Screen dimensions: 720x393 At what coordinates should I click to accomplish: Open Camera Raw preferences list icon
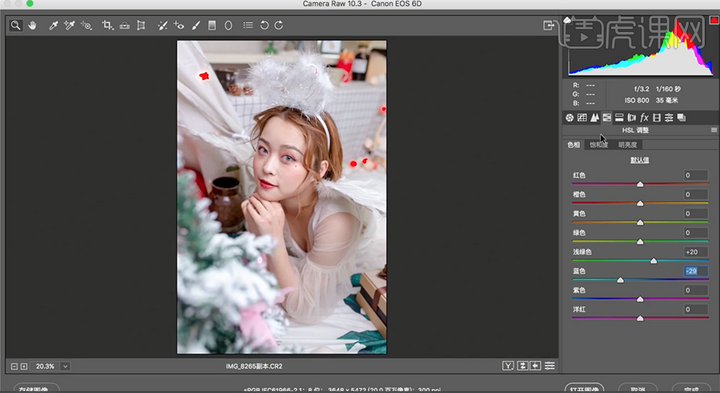tap(248, 25)
